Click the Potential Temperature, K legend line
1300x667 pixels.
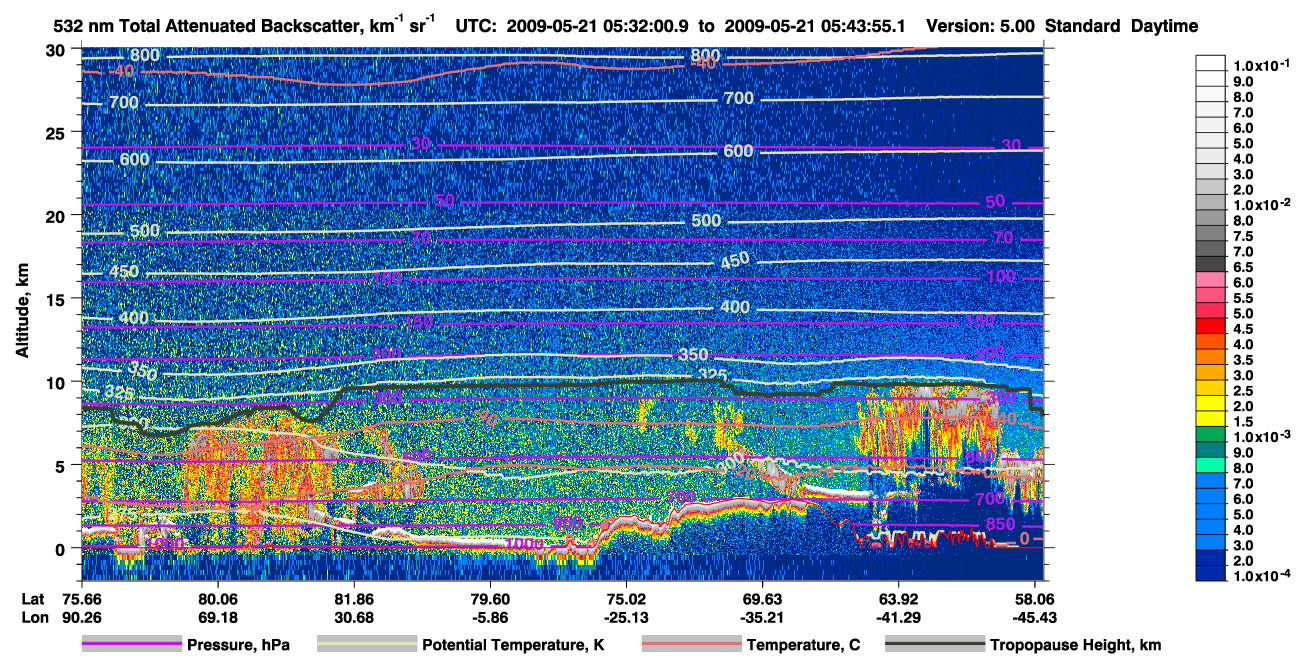click(x=366, y=645)
